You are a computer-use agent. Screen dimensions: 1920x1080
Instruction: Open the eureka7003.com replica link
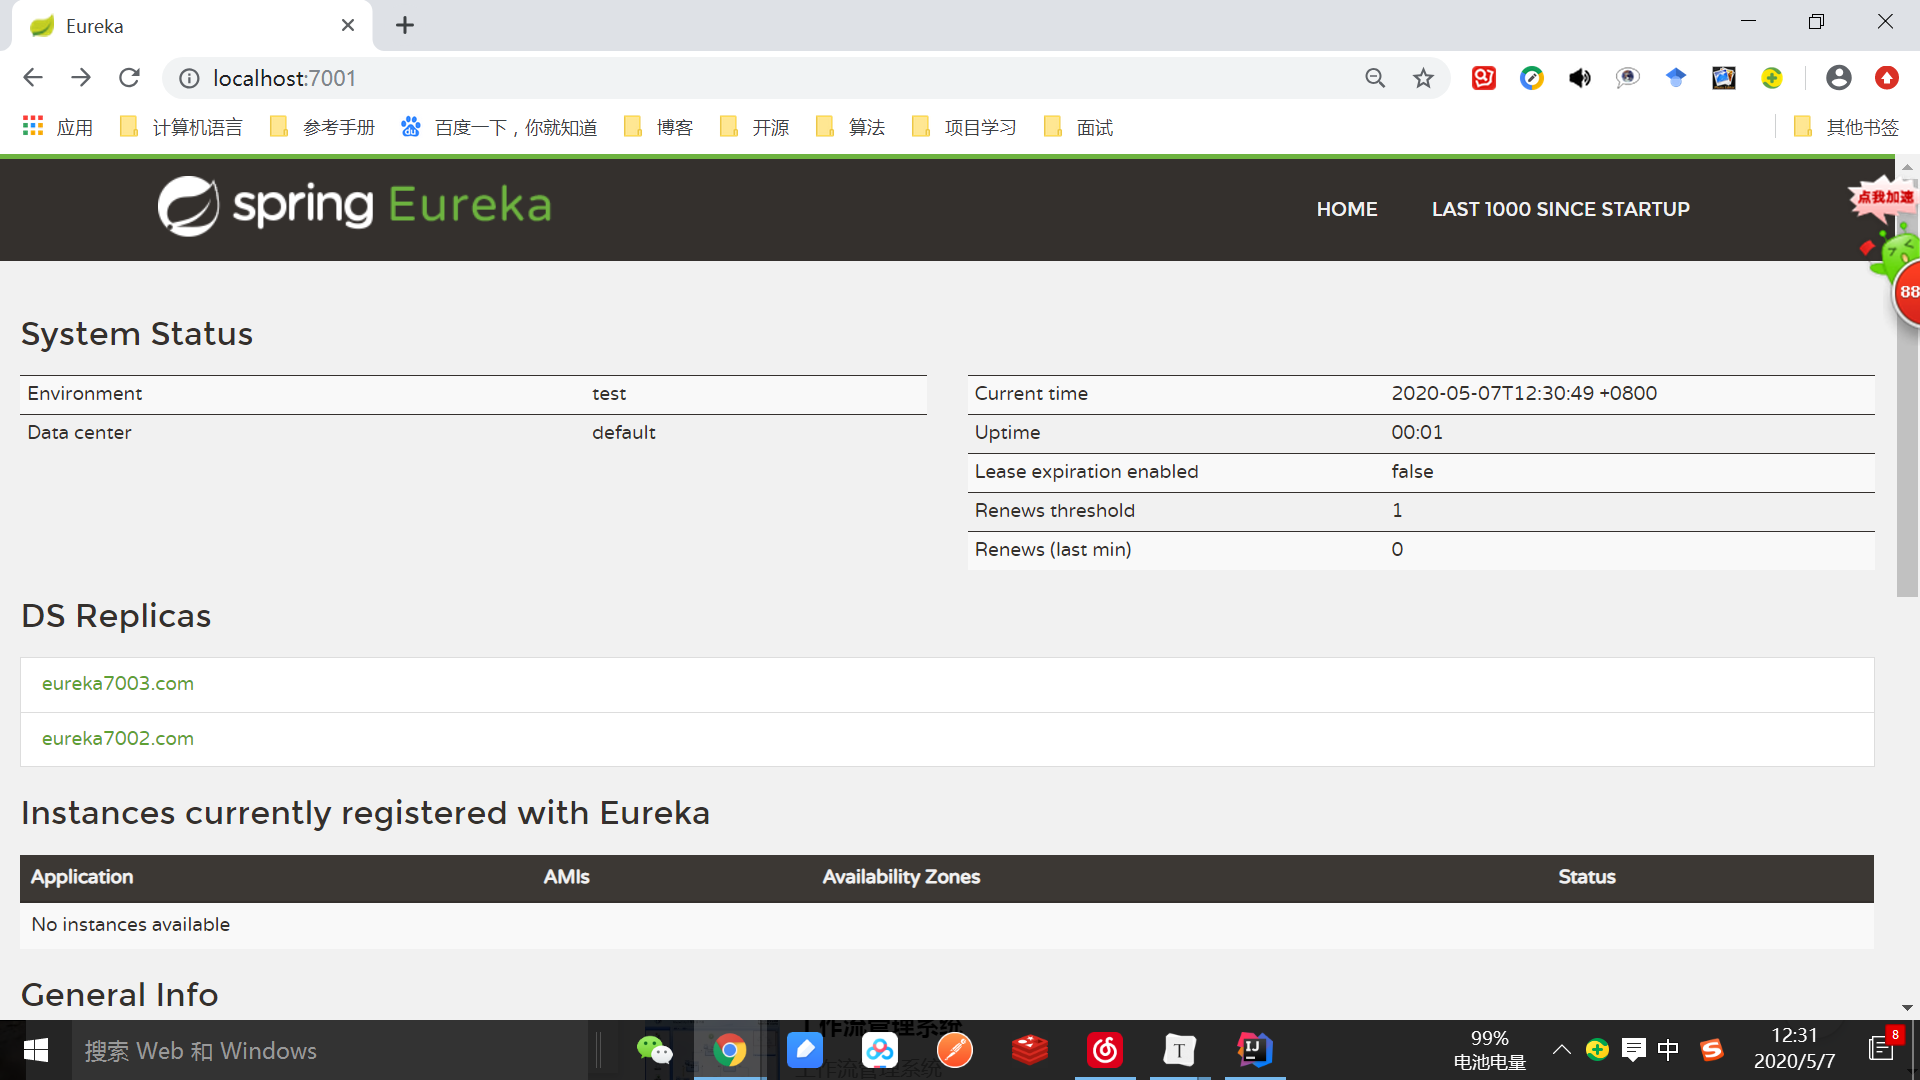coord(118,684)
